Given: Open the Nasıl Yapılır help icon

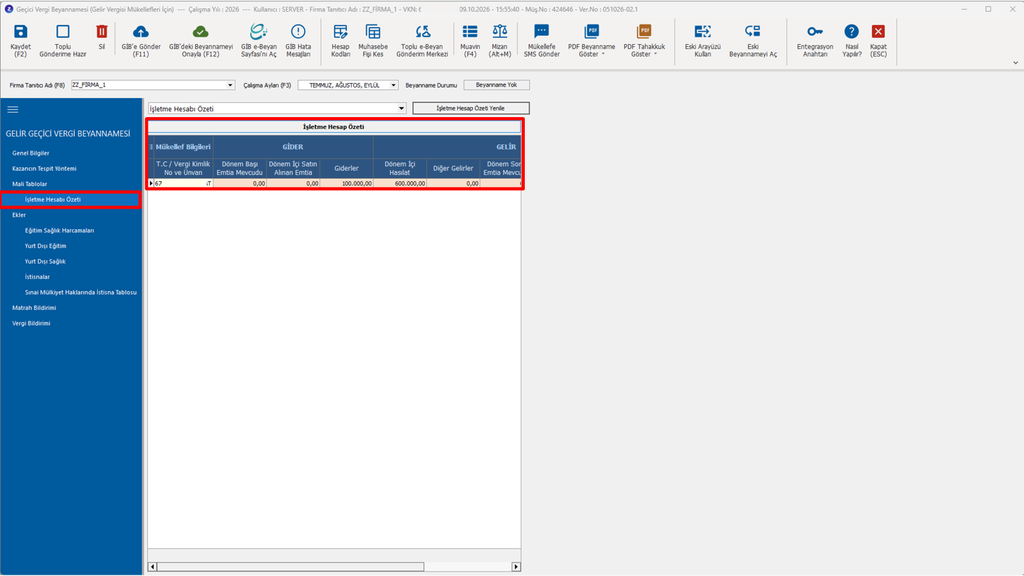Looking at the screenshot, I should coord(851,31).
